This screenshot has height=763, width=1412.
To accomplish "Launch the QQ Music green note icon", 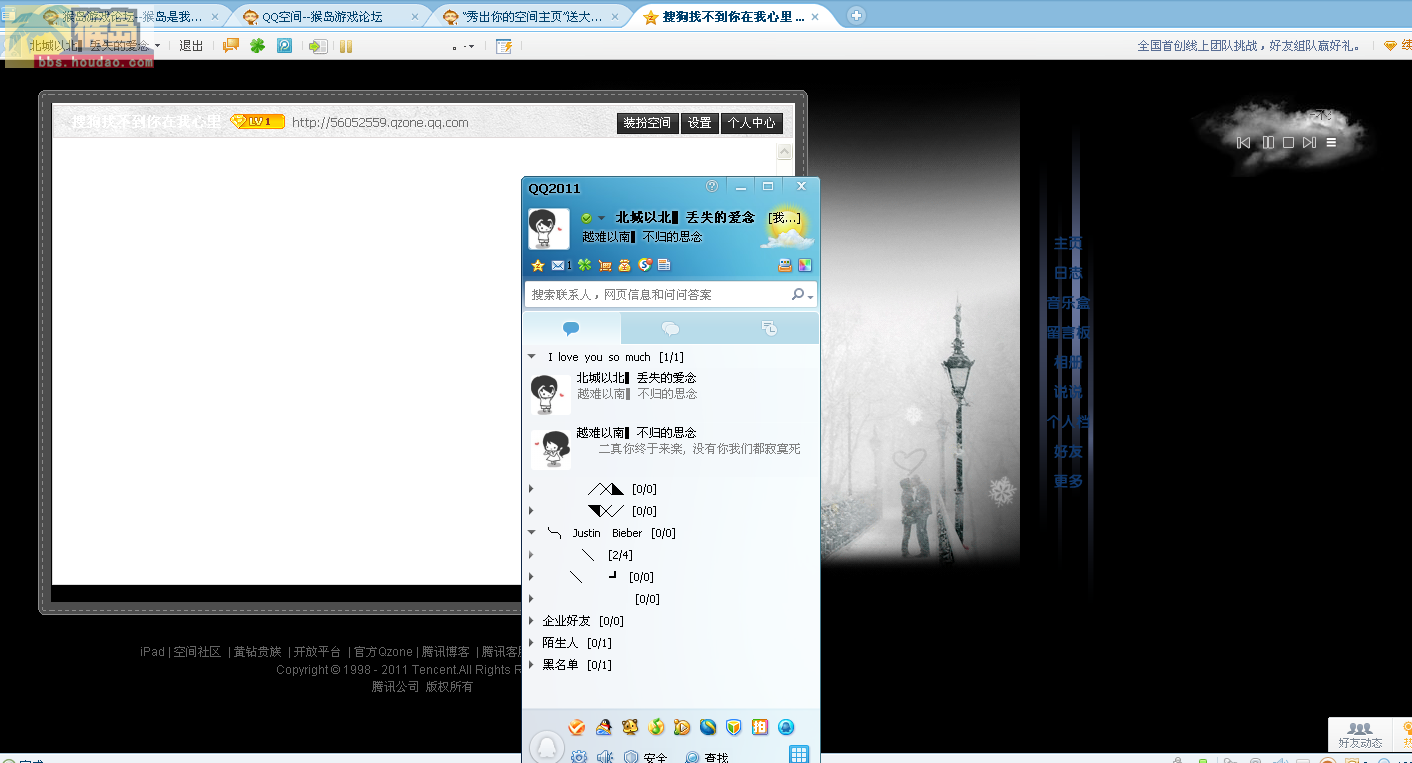I will click(x=656, y=727).
